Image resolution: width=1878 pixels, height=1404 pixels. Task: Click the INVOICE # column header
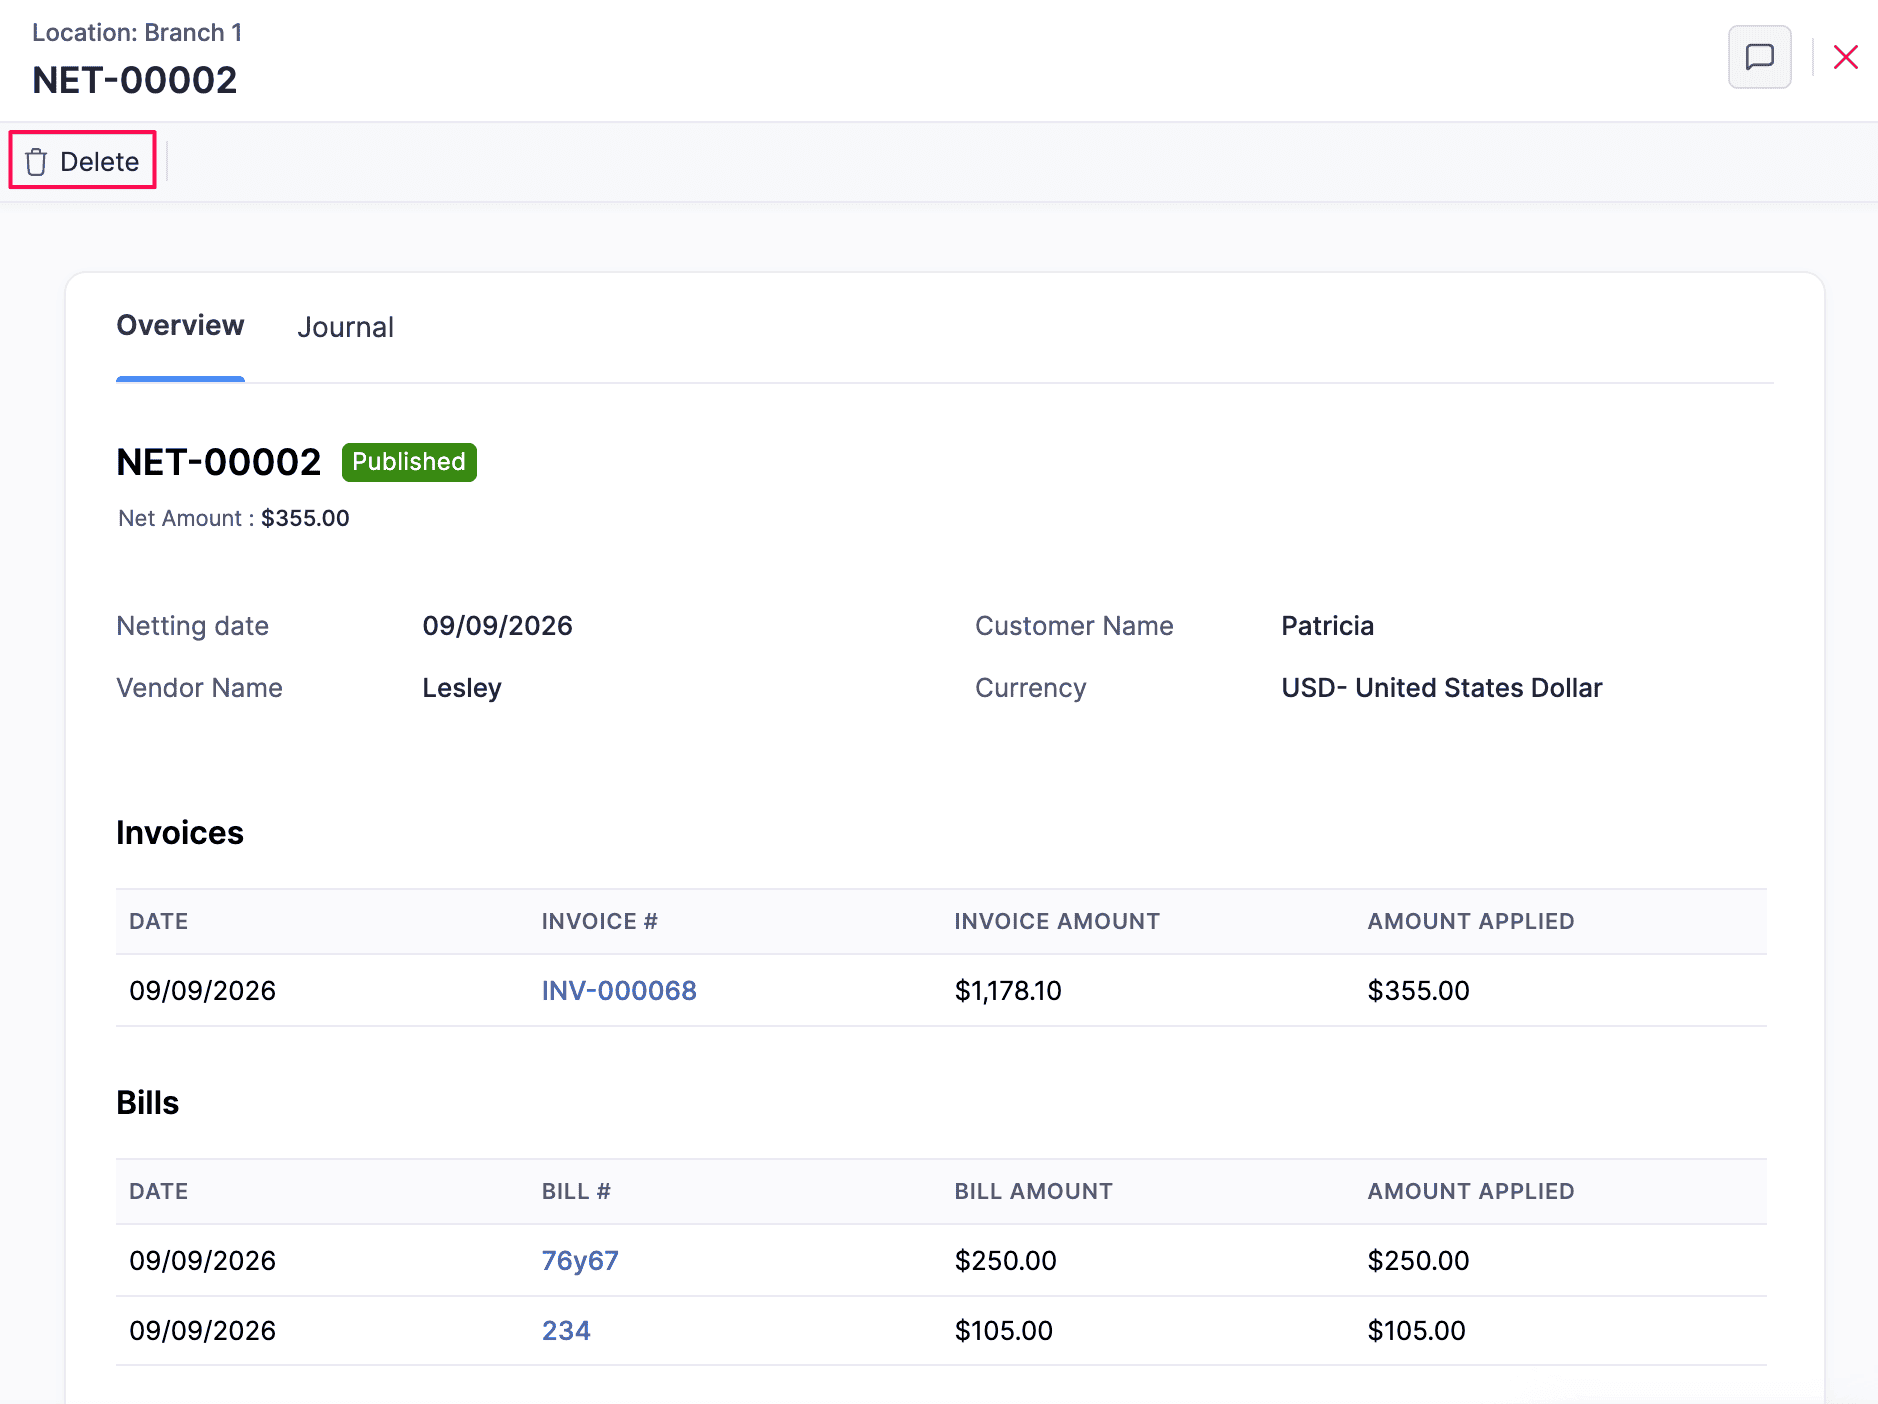(x=599, y=921)
